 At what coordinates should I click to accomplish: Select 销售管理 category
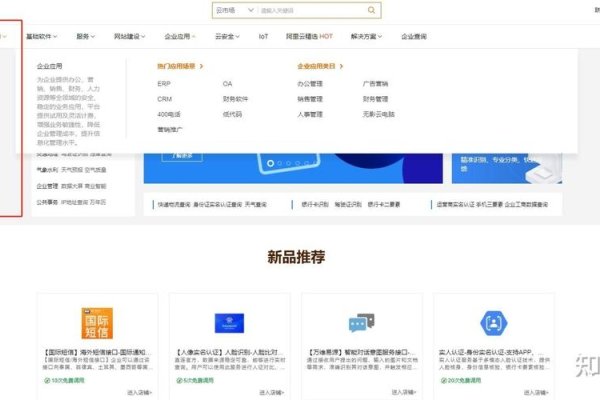(x=310, y=99)
